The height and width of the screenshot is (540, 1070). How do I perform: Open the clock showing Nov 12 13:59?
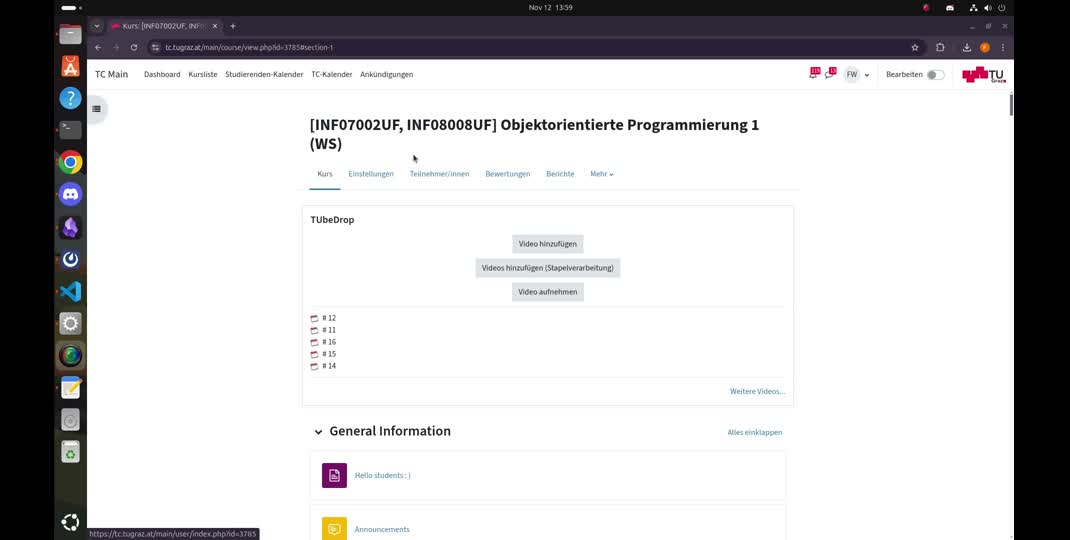tap(550, 8)
